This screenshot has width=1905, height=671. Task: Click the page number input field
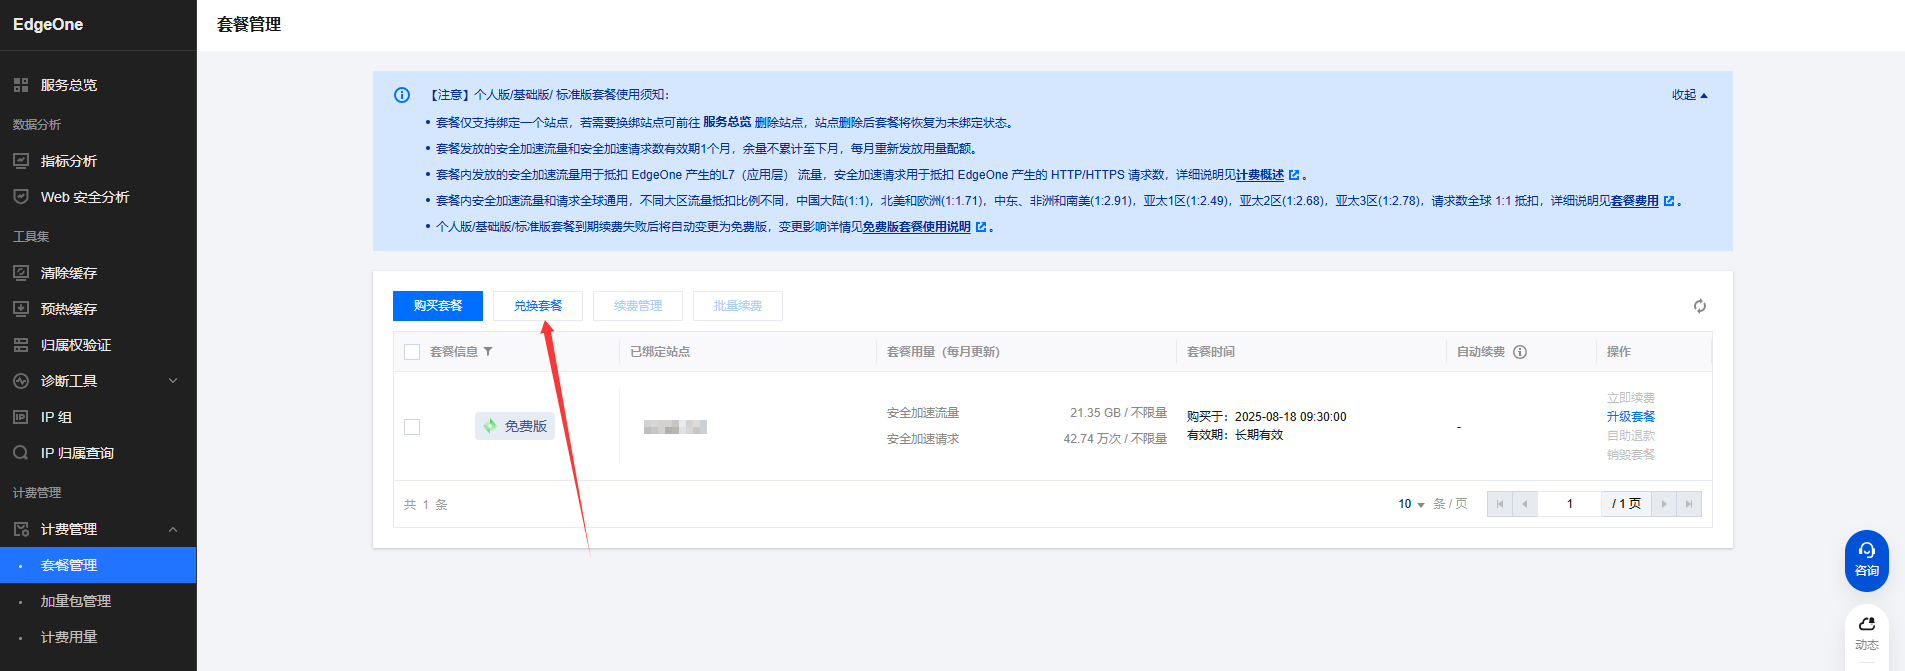tap(1570, 504)
